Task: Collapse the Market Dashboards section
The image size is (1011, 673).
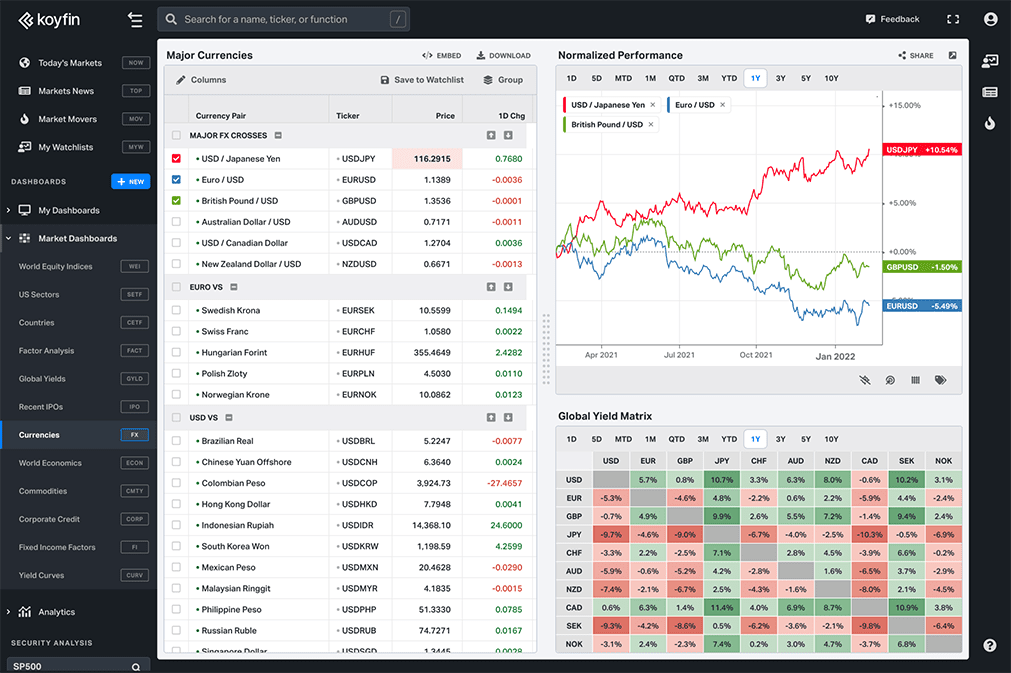Action: 9,239
